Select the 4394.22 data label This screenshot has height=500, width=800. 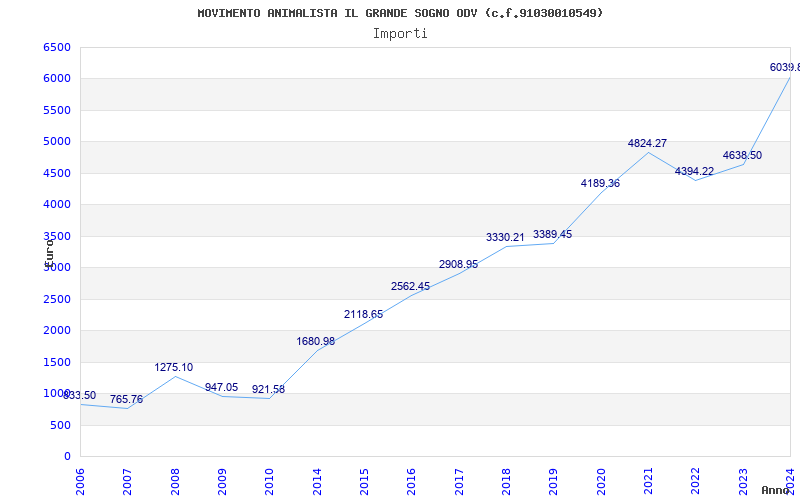694,171
